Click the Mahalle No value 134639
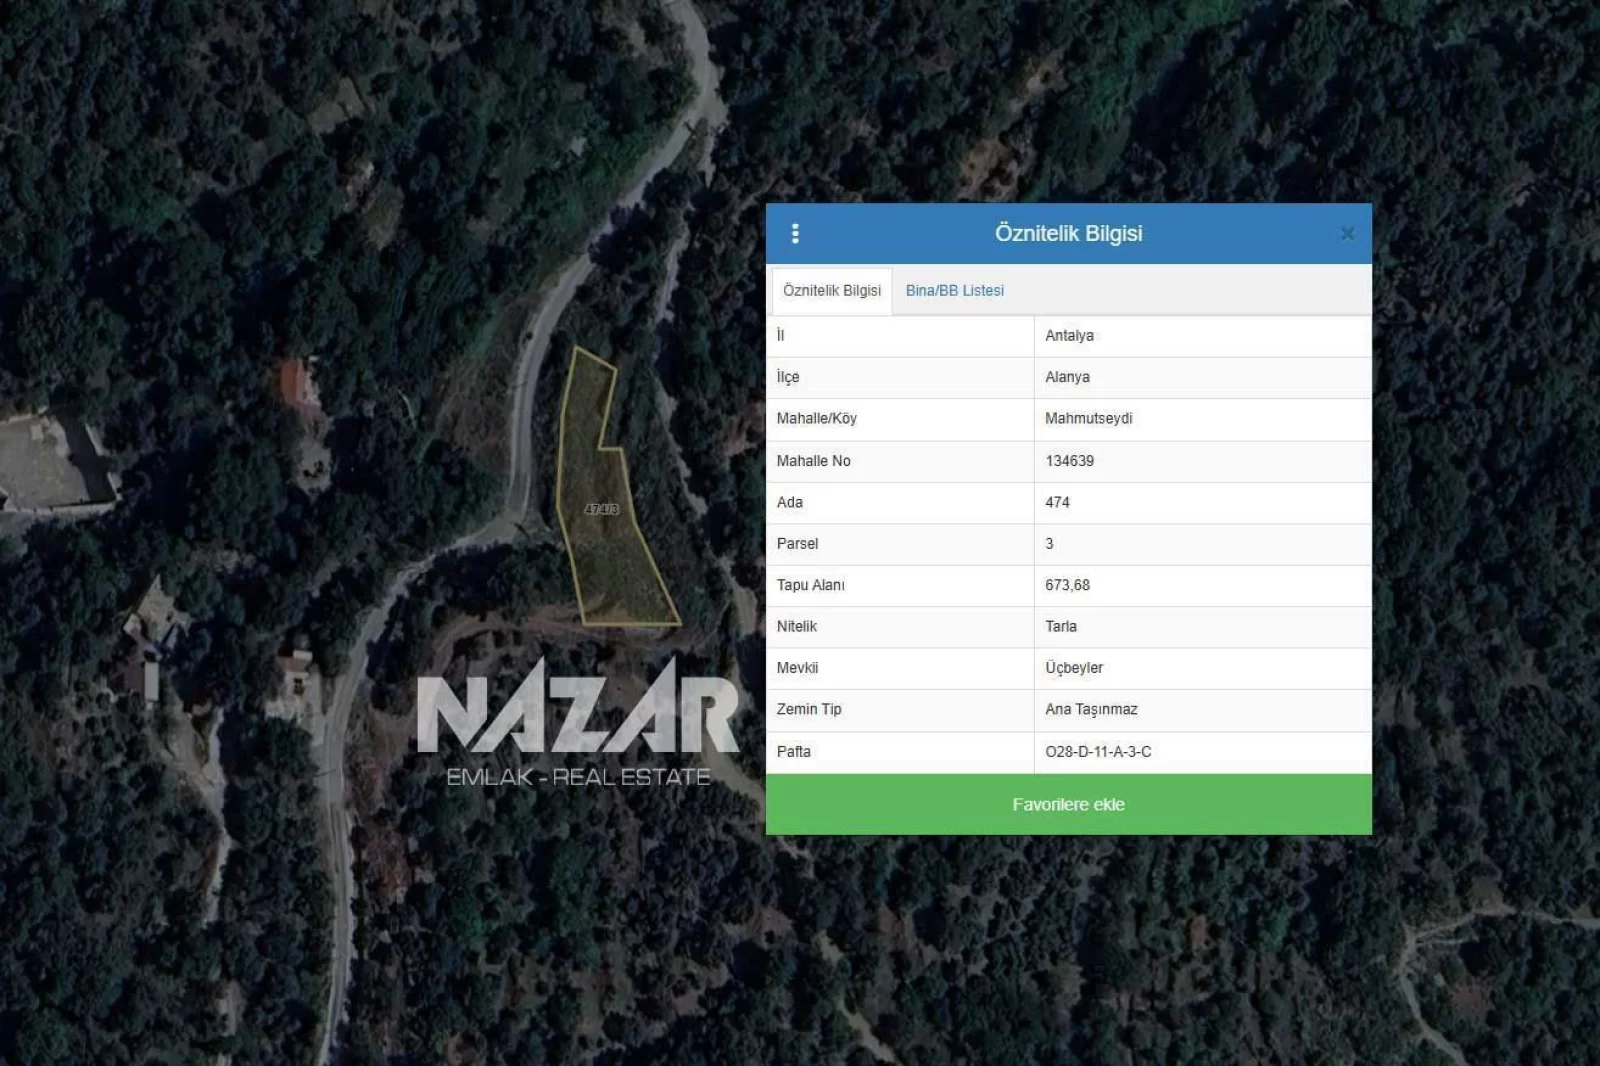Viewport: 1600px width, 1066px height. coord(1069,461)
